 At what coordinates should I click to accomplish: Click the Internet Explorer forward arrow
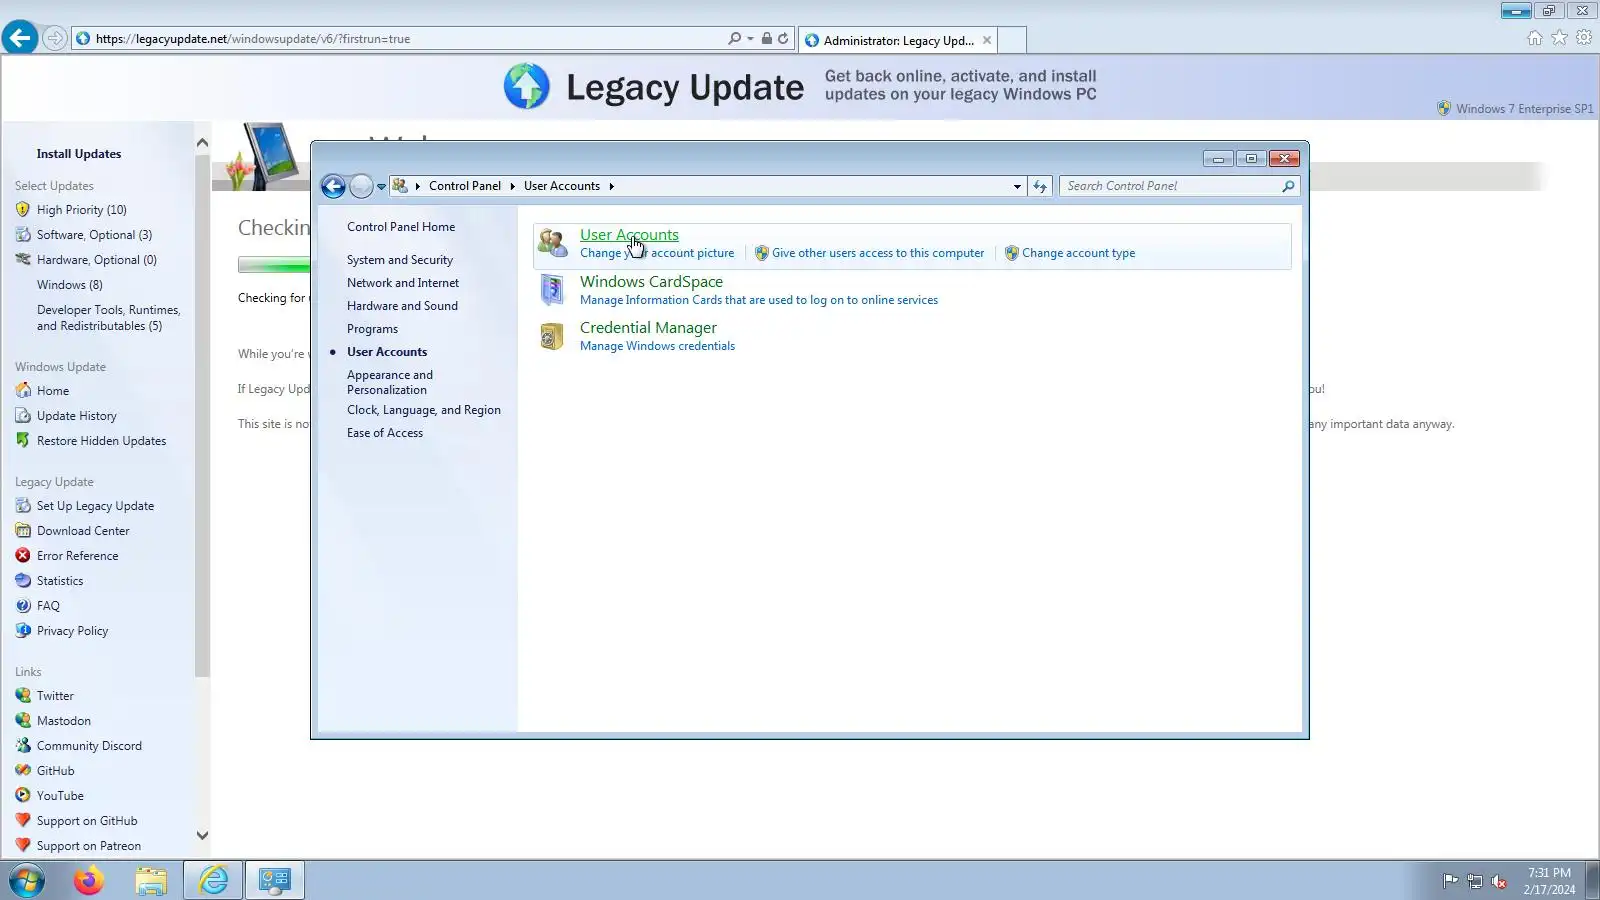coord(55,39)
